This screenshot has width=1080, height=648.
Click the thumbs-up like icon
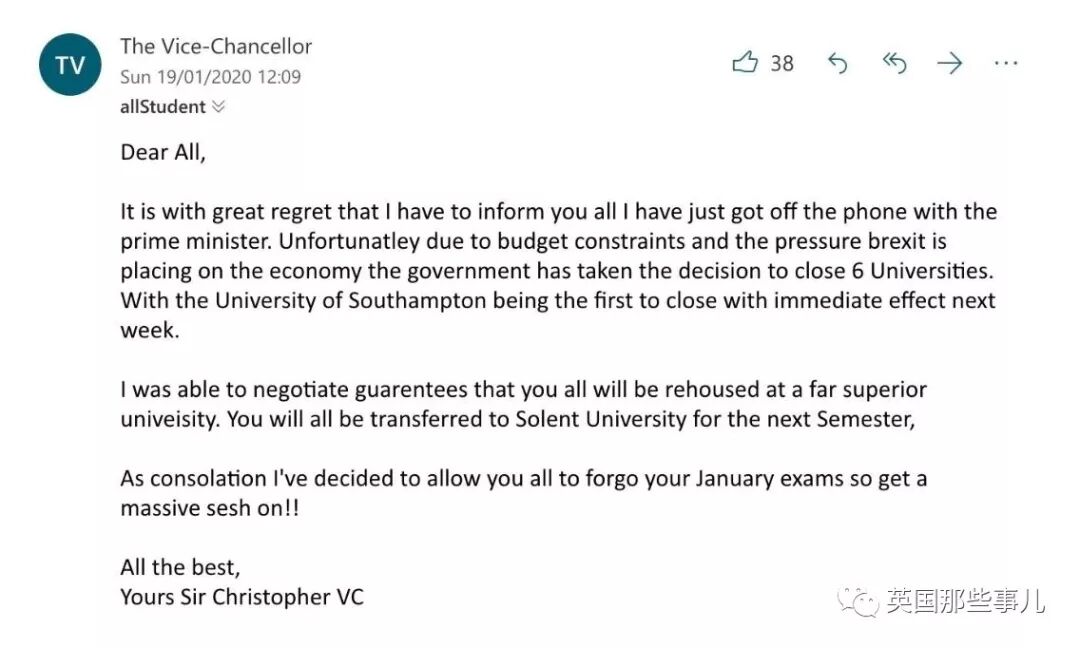pyautogui.click(x=745, y=63)
